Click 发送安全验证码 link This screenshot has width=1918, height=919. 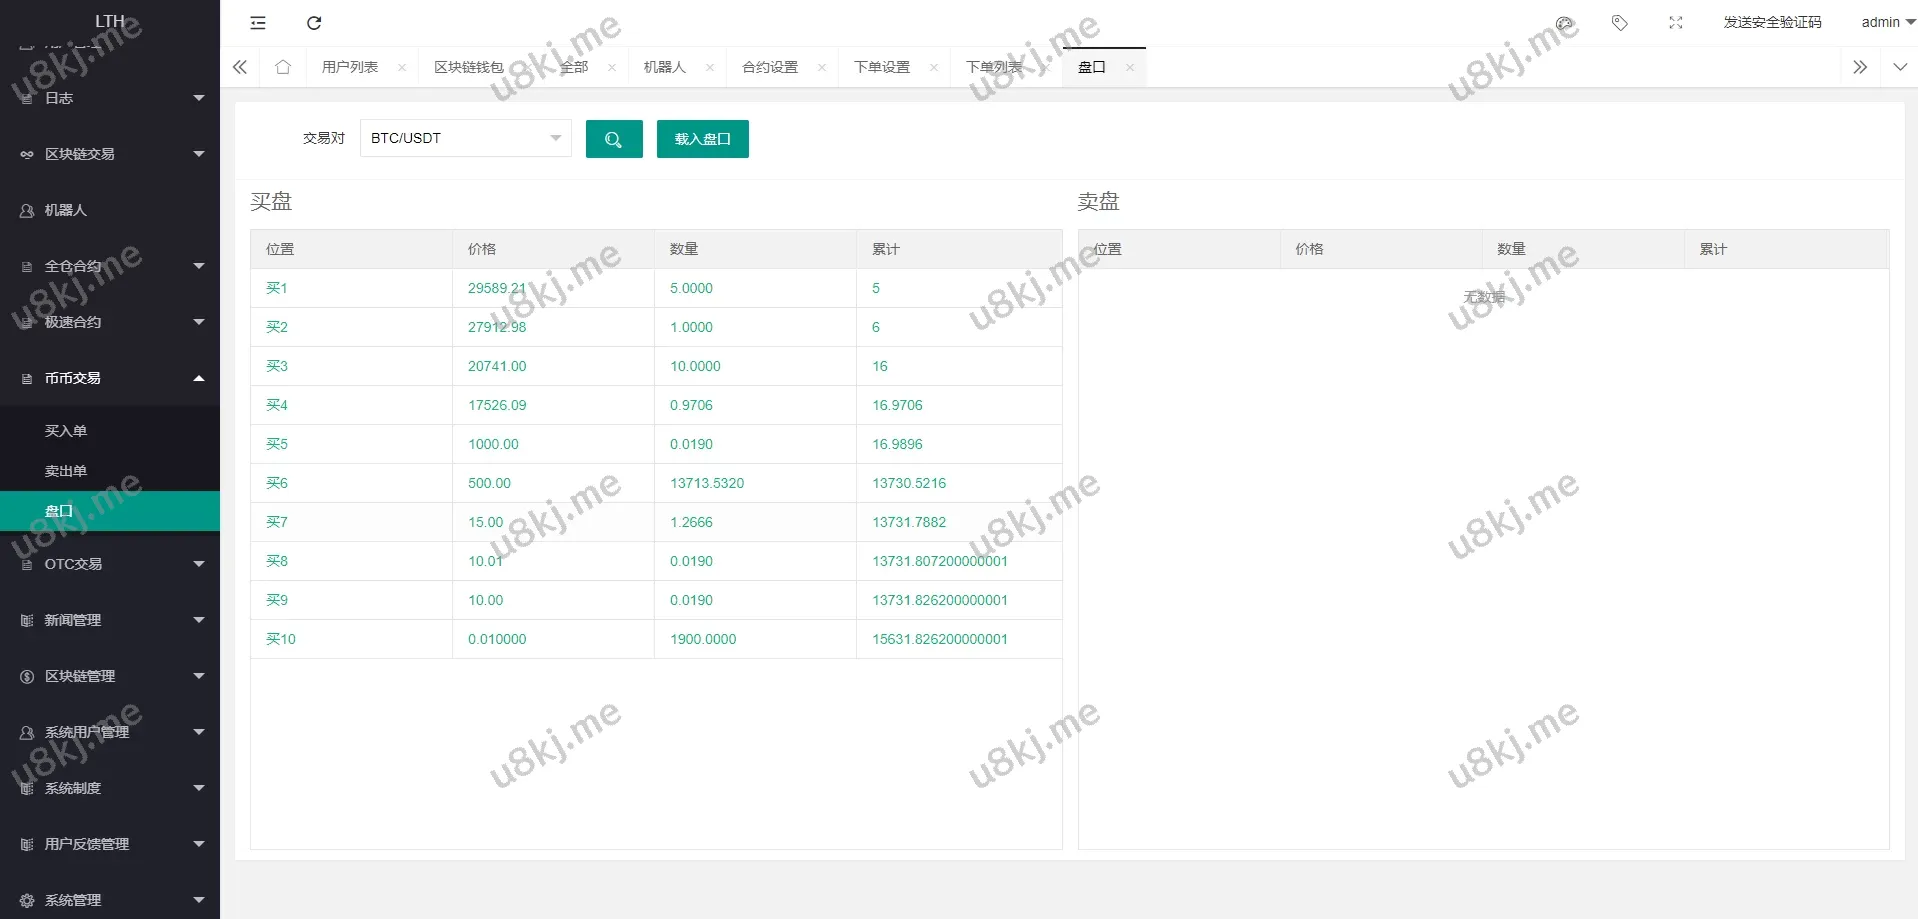1772,22
